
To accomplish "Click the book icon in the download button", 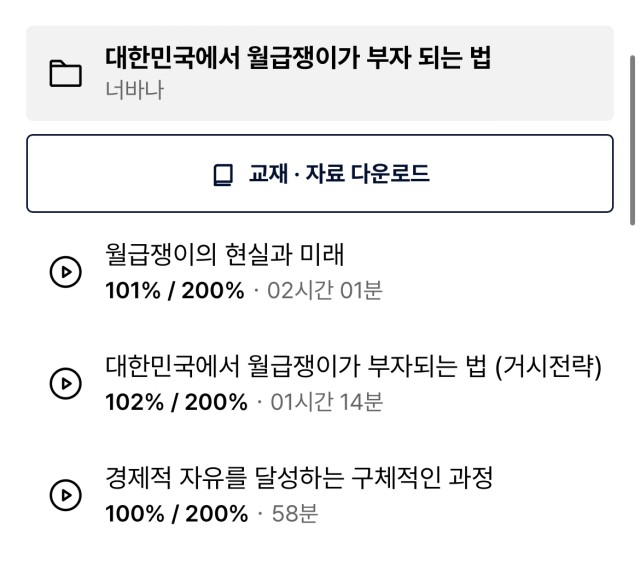I will [x=223, y=175].
